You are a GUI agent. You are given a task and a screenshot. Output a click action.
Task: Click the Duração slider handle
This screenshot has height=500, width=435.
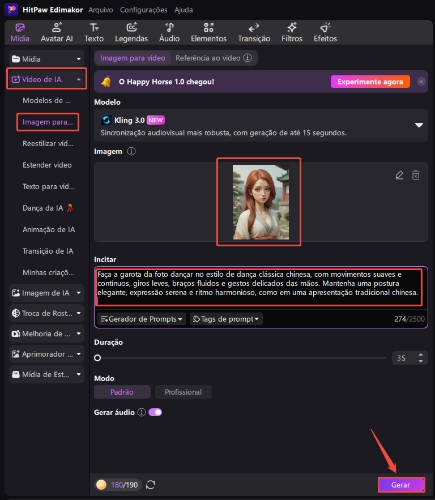click(x=97, y=358)
